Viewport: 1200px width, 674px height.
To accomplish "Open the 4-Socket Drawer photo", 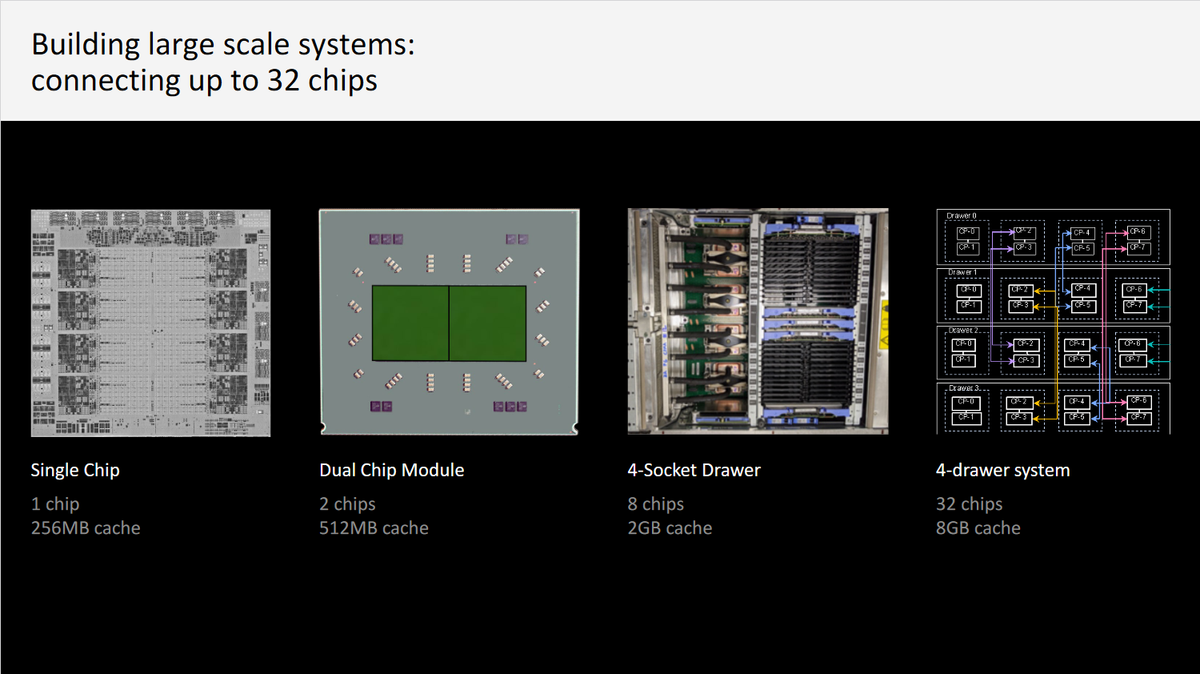I will pos(757,322).
